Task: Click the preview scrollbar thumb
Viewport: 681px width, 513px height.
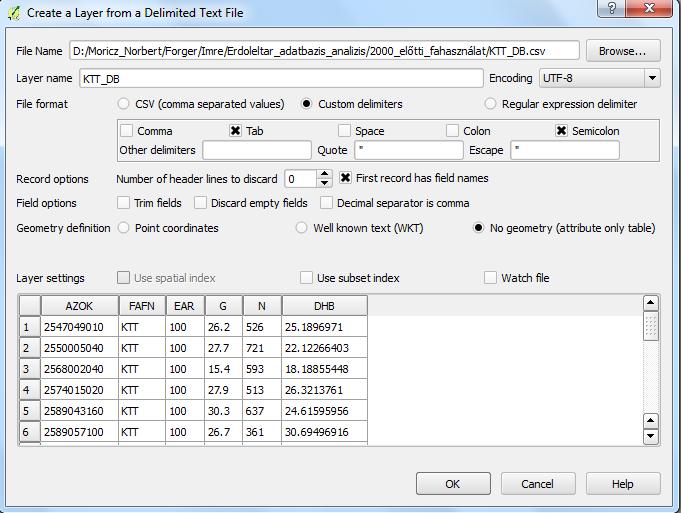Action: [x=651, y=326]
